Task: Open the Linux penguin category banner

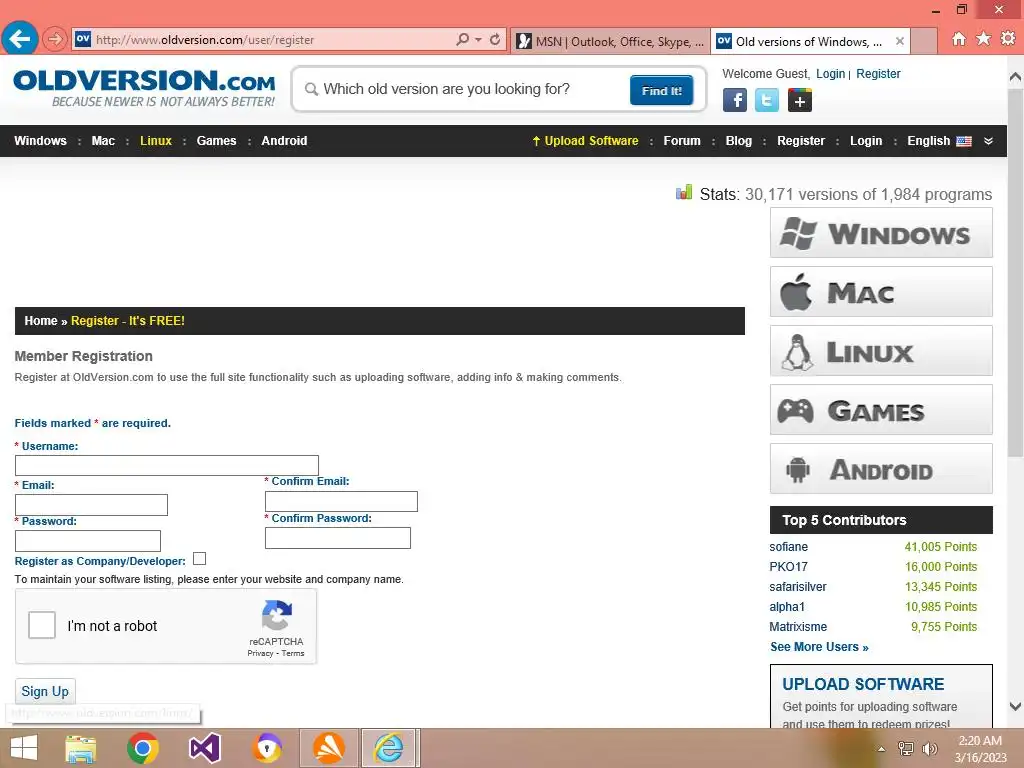Action: point(881,351)
